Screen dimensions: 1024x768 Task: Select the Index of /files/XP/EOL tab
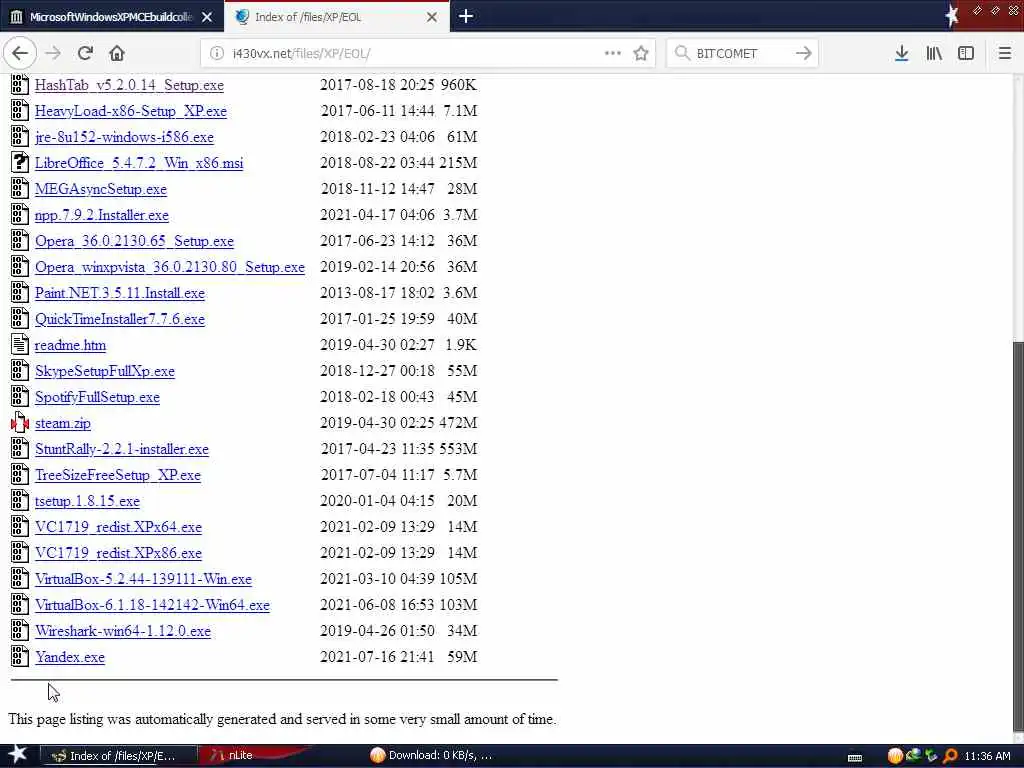336,17
